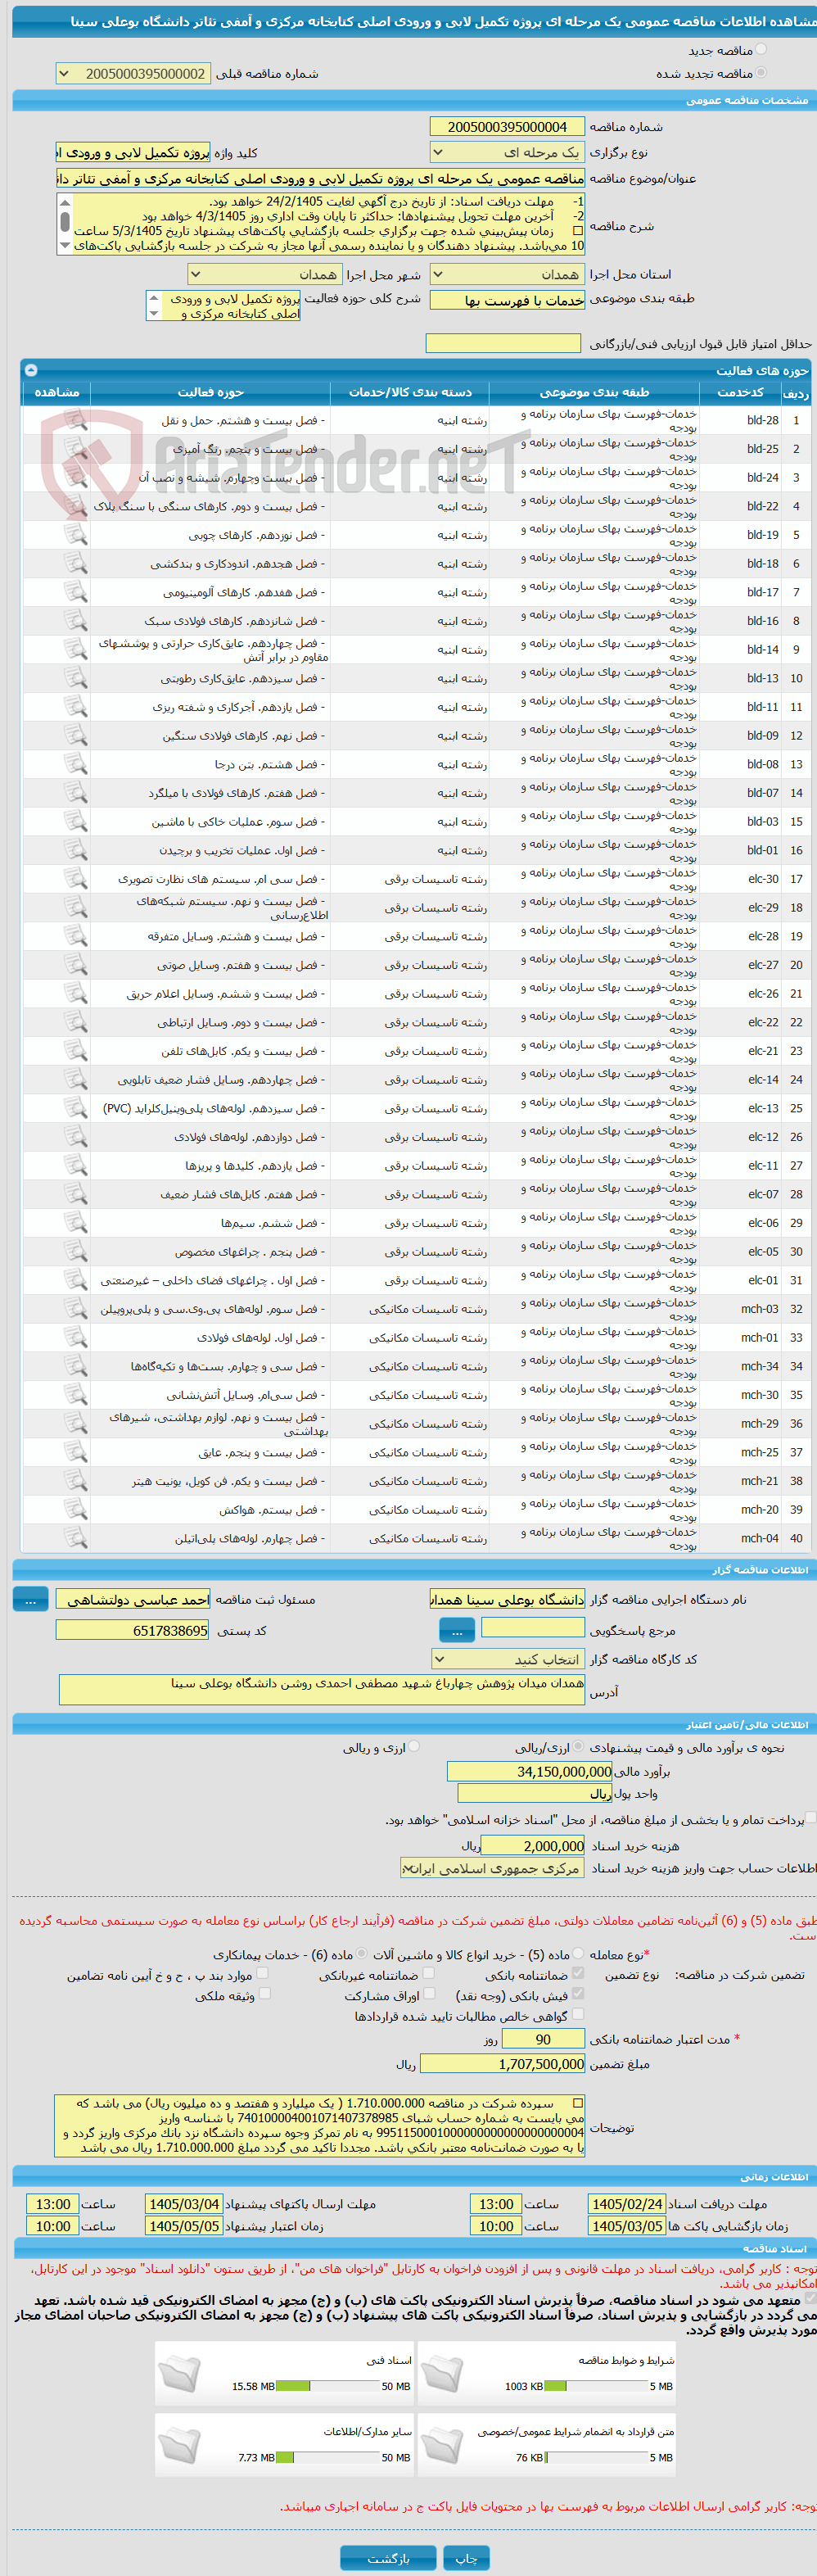817x2576 pixels.
Task: Click the مبلغ تضمین amount field
Action: tap(503, 2063)
